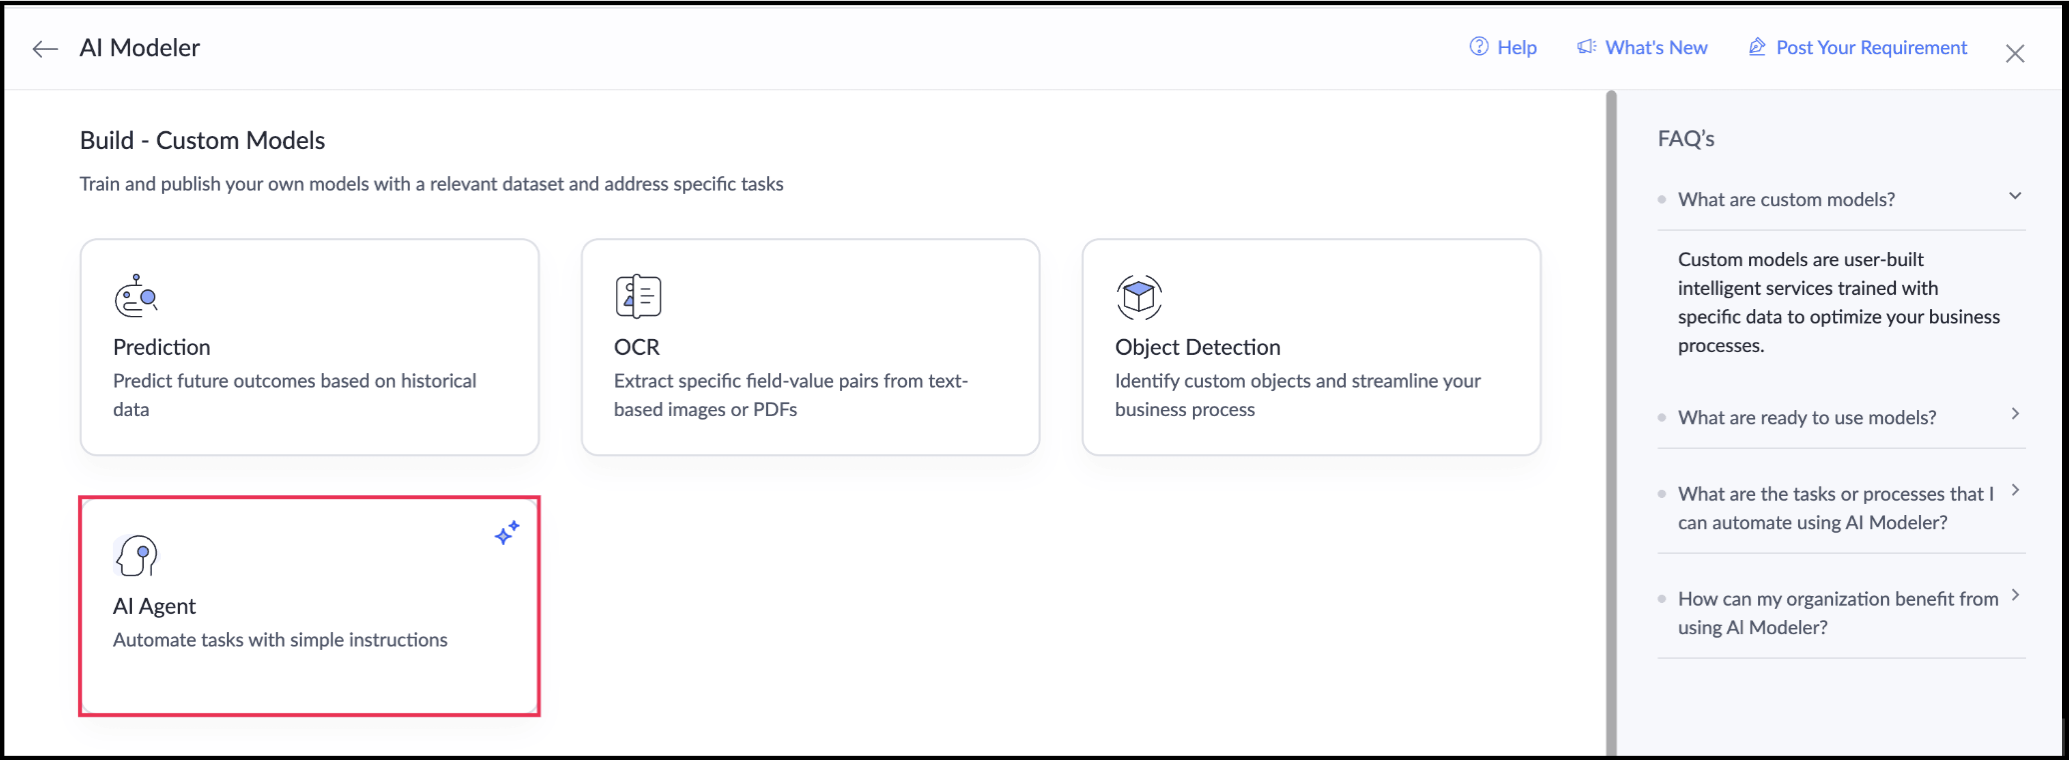Screen dimensions: 2069x760
Task: Expand the organization benefit FAQ chevron
Action: (2015, 595)
